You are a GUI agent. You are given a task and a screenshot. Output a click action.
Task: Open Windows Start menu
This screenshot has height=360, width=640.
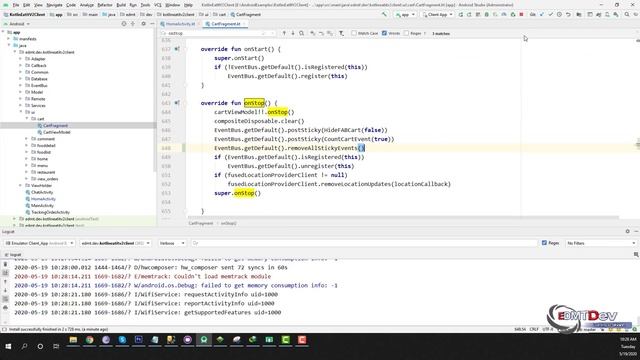[8, 346]
